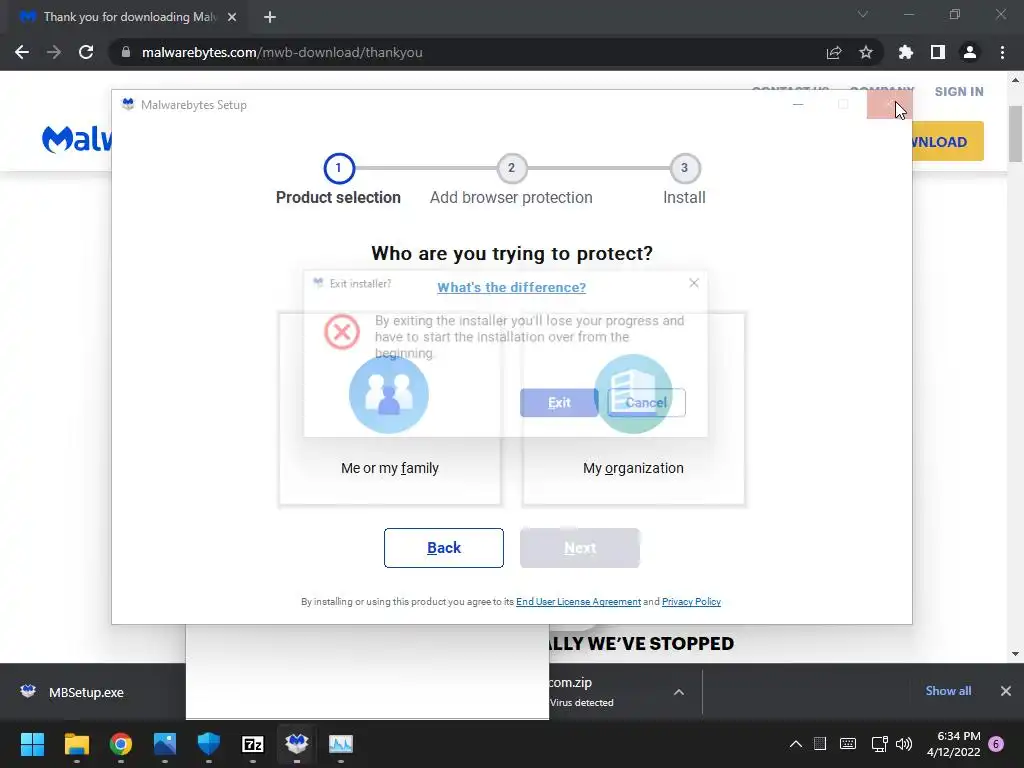
Task: Open Google Chrome from the taskbar
Action: point(121,744)
